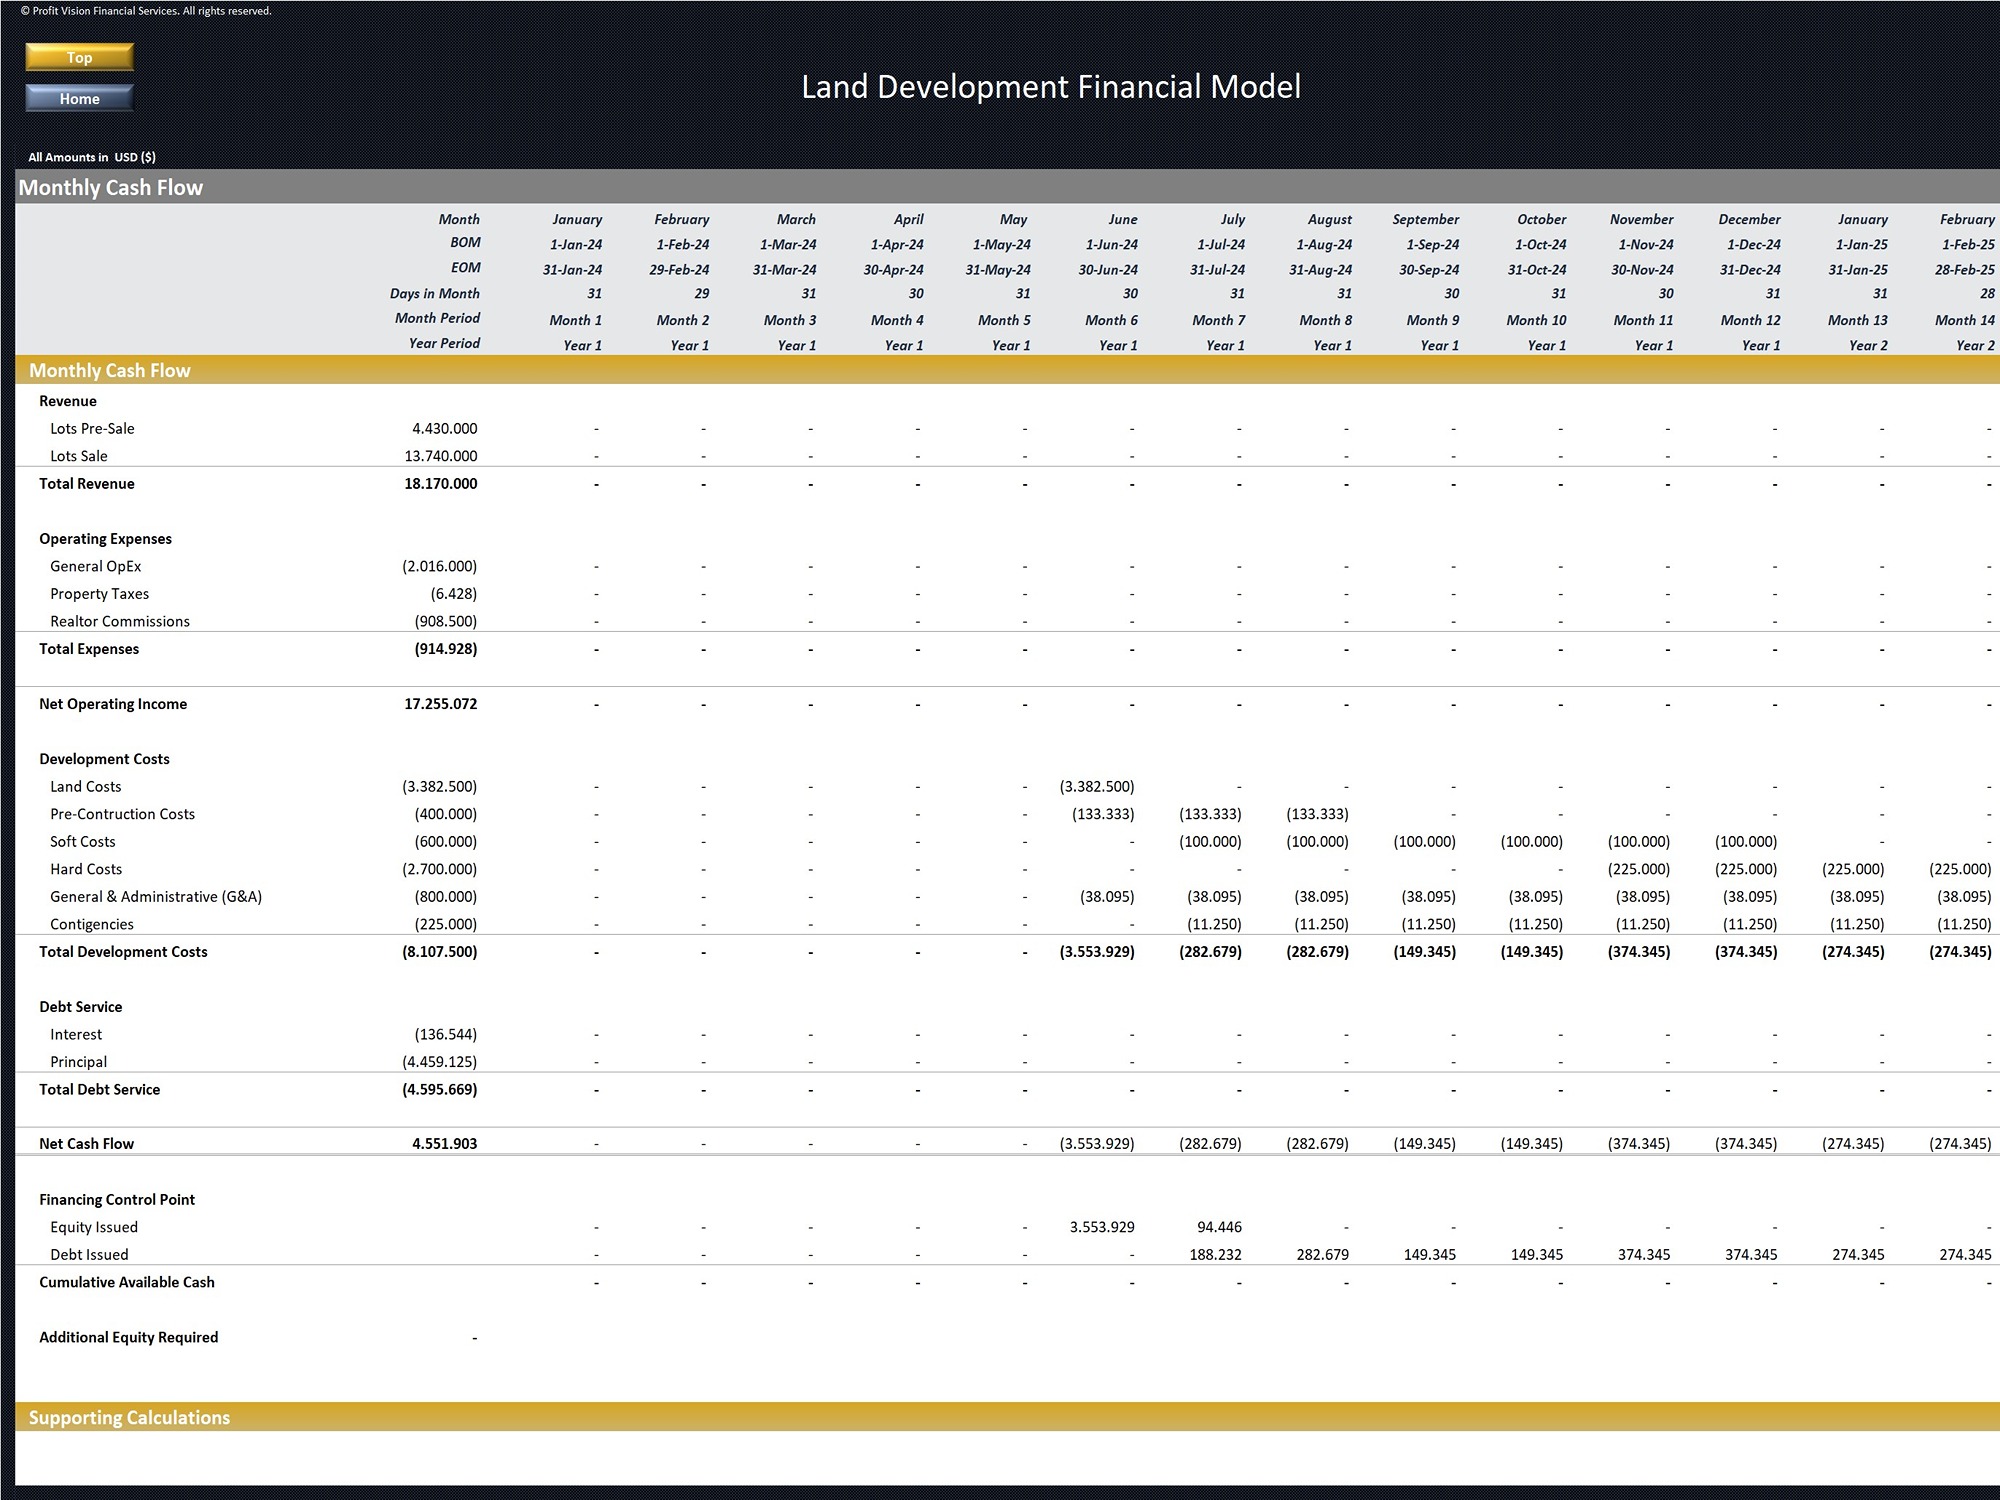Viewport: 2000px width, 1500px height.
Task: Click the blue Home button
Action: click(x=79, y=98)
